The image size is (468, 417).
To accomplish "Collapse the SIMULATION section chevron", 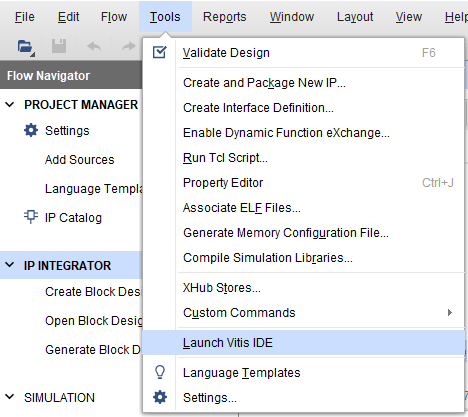I will (10, 397).
